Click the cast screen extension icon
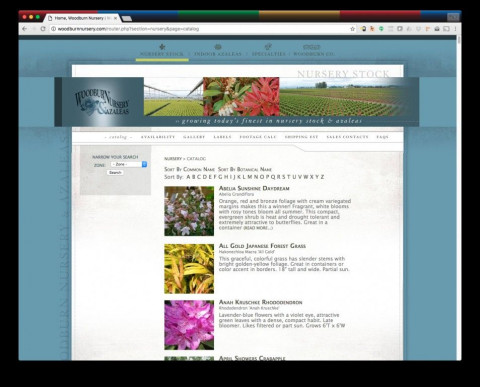 (x=446, y=29)
